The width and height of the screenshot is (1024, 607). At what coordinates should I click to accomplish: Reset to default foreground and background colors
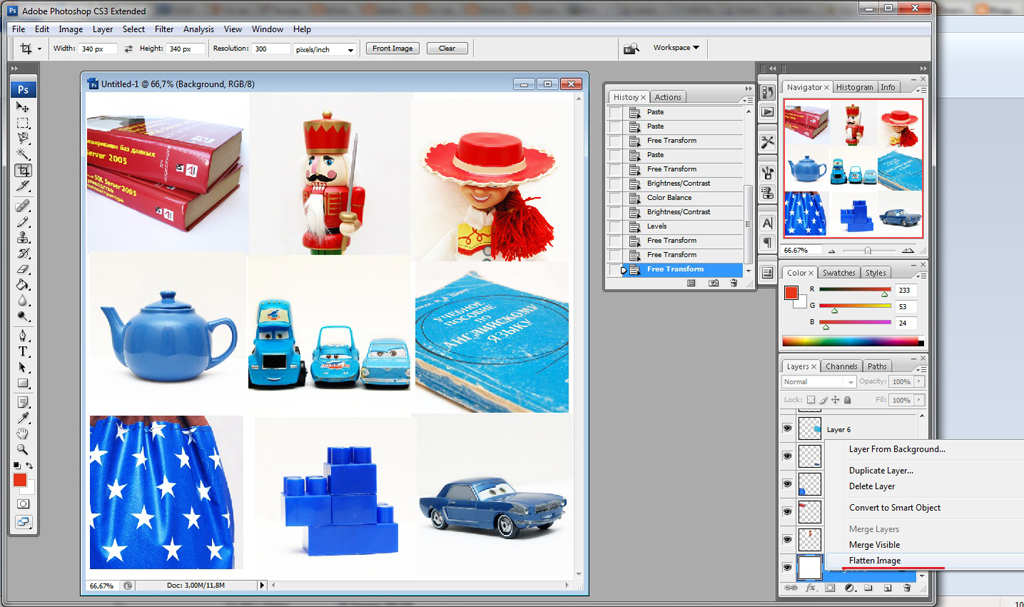pos(17,465)
